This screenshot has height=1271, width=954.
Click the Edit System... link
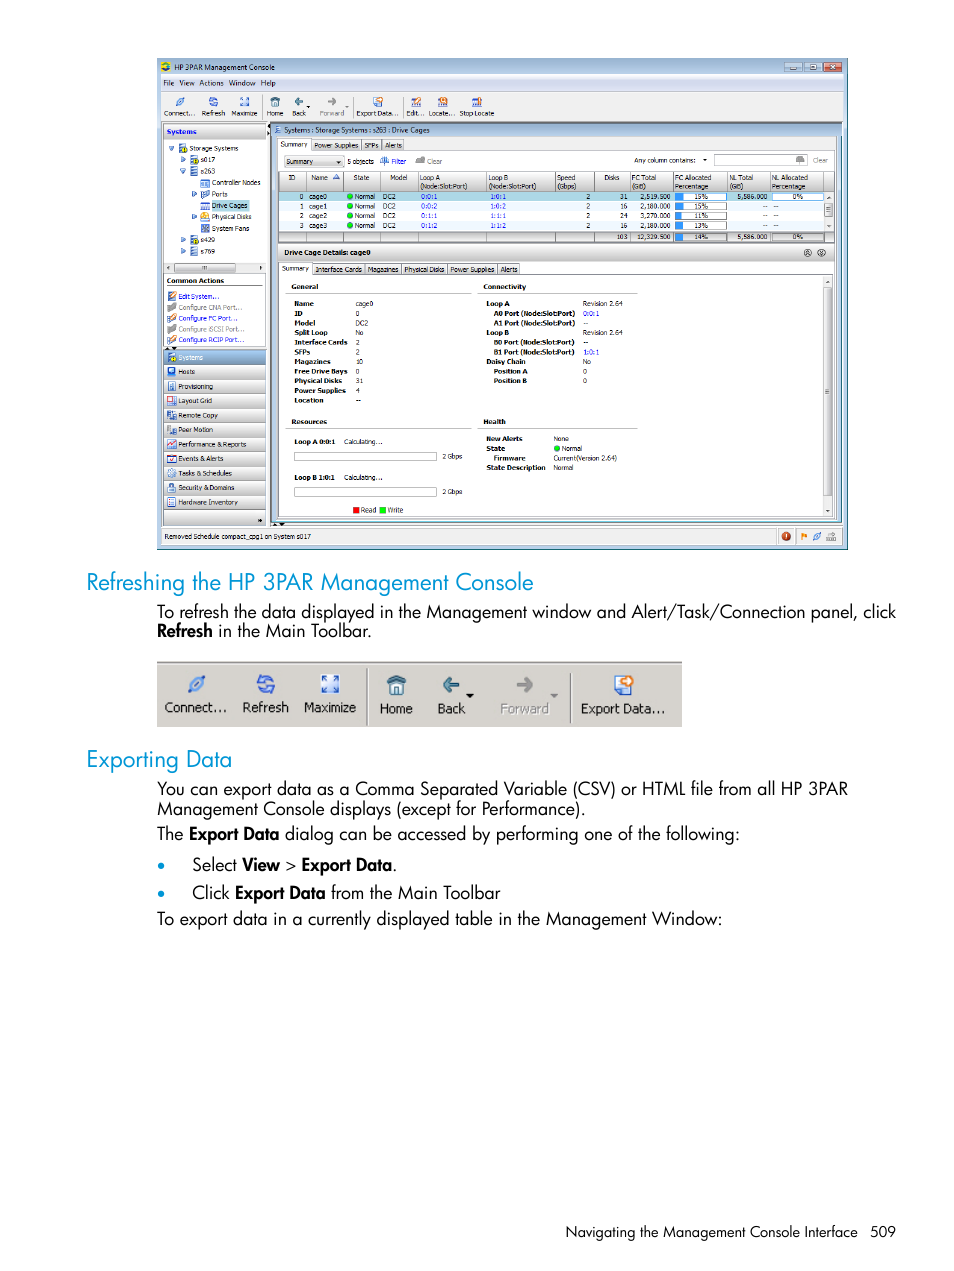click(198, 297)
